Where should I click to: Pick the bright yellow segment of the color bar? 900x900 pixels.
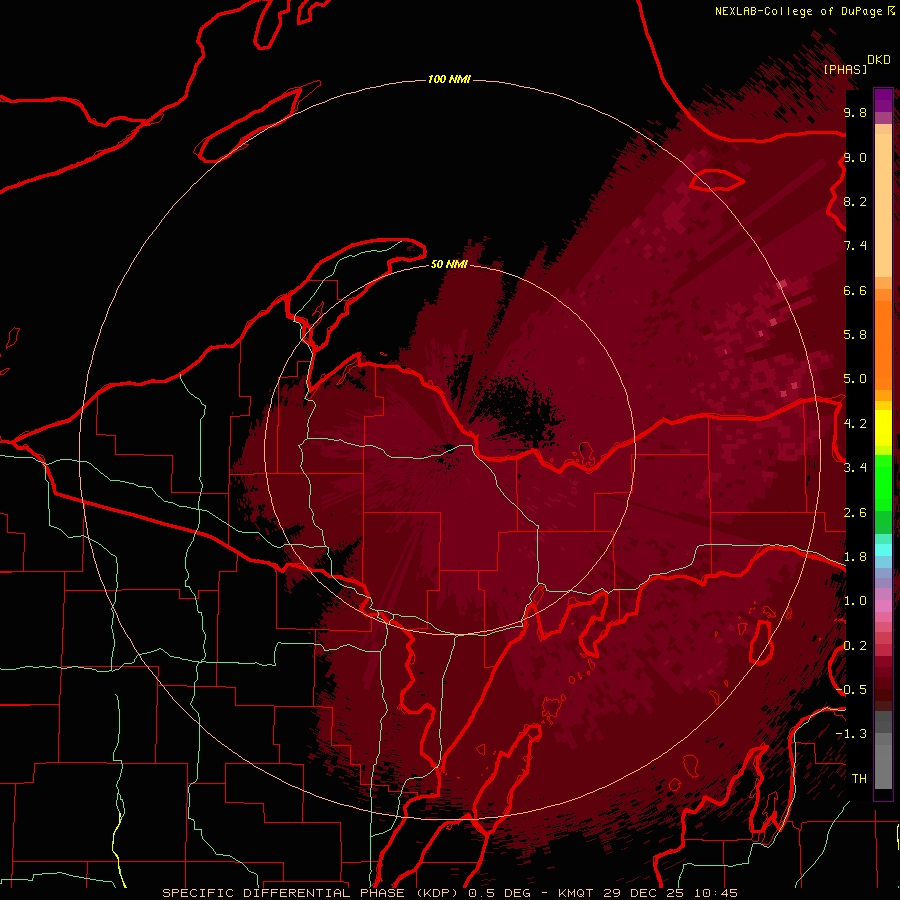pyautogui.click(x=883, y=428)
